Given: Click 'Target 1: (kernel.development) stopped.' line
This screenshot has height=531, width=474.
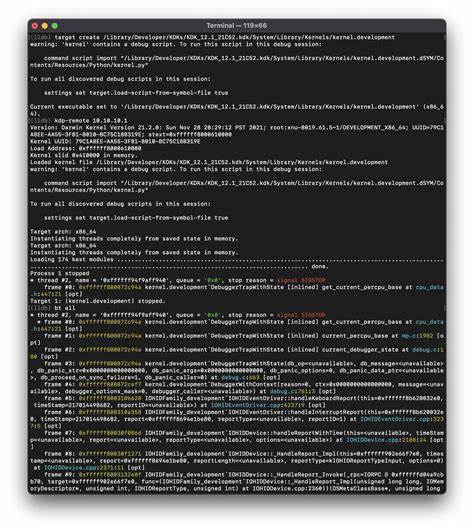Looking at the screenshot, I should [98, 301].
